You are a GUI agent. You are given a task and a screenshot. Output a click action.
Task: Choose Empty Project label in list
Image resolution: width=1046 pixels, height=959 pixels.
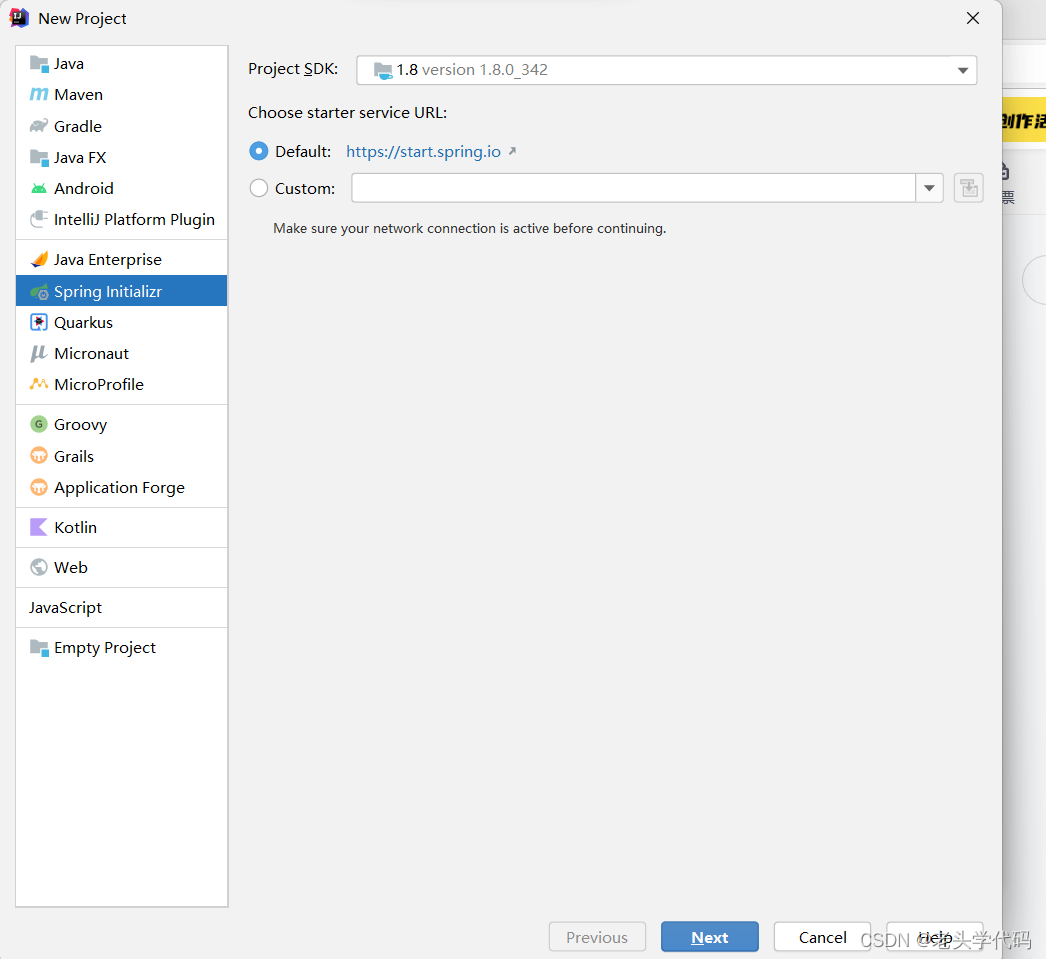pyautogui.click(x=105, y=648)
